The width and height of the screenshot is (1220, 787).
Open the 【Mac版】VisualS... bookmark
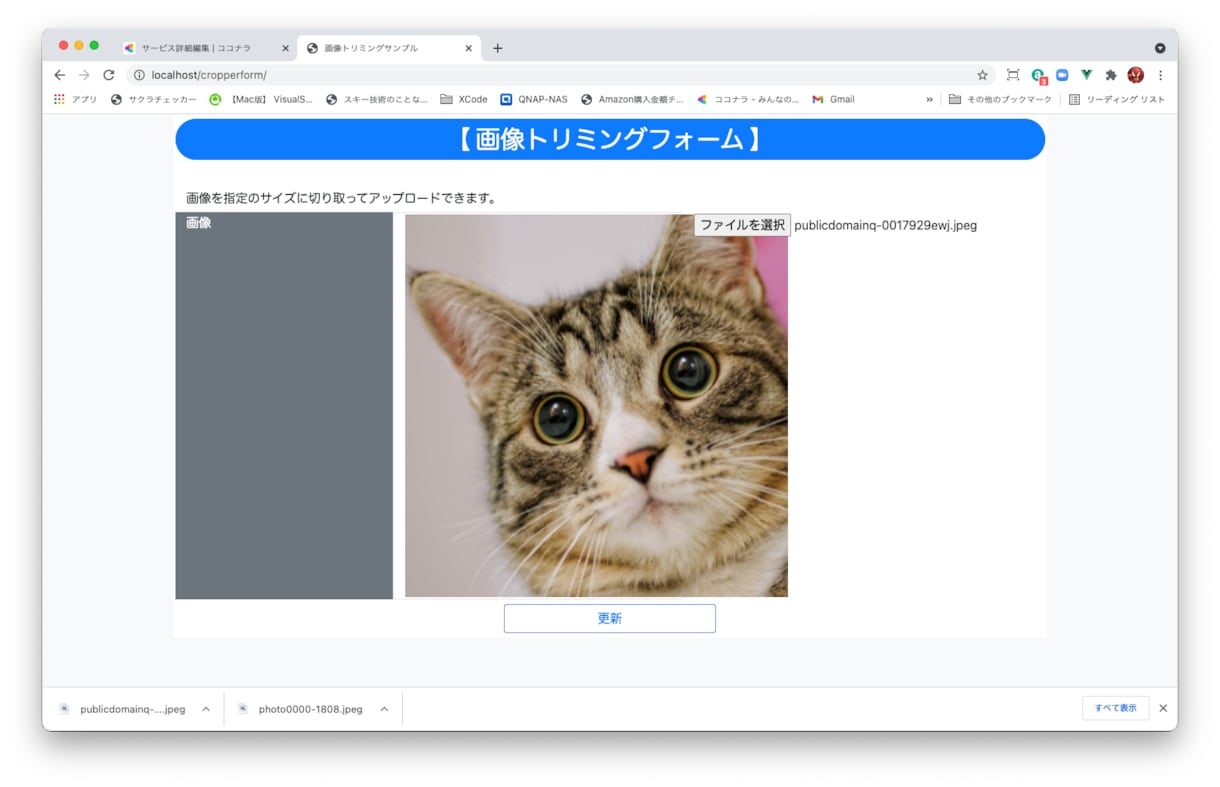pyautogui.click(x=261, y=100)
